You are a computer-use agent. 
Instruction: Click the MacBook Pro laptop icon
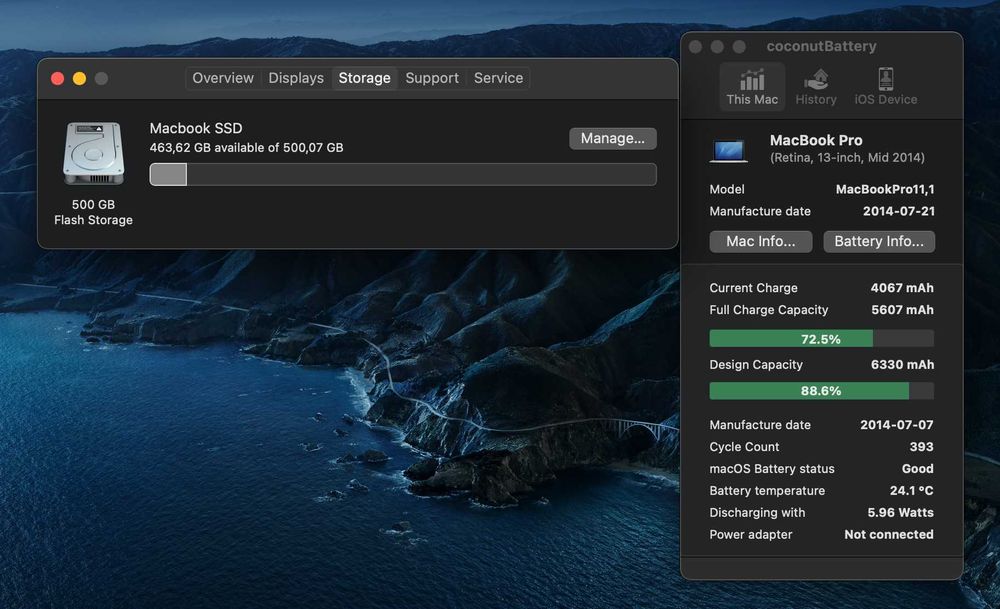pos(728,151)
